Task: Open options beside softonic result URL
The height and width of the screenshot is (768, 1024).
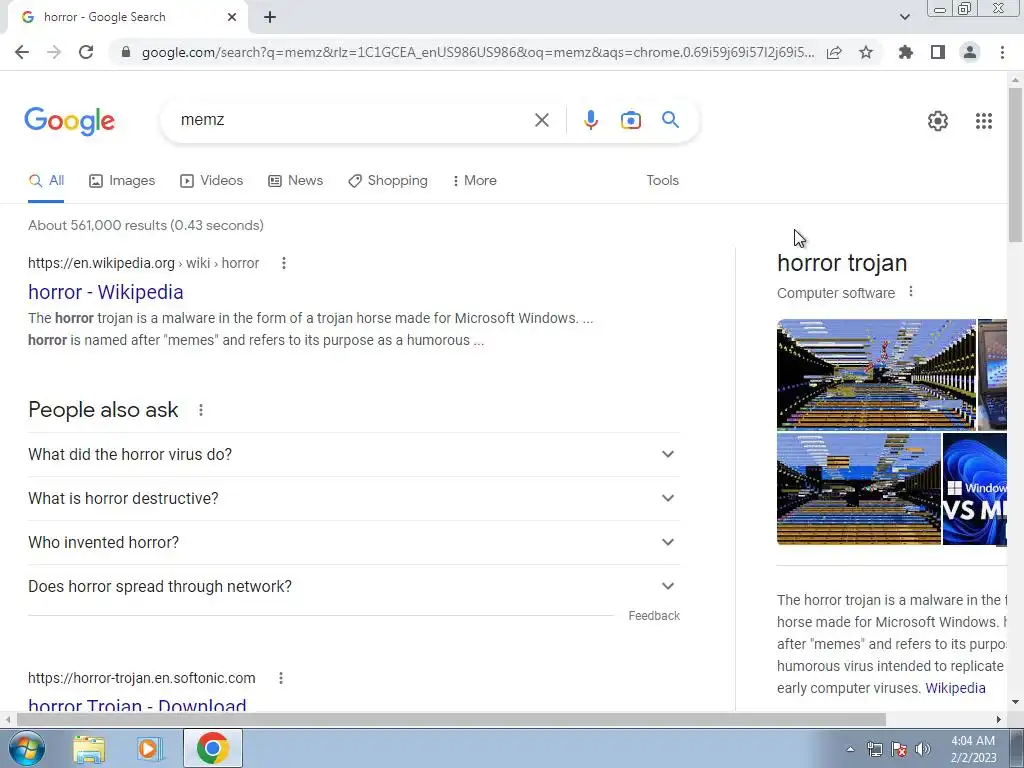Action: pos(281,679)
